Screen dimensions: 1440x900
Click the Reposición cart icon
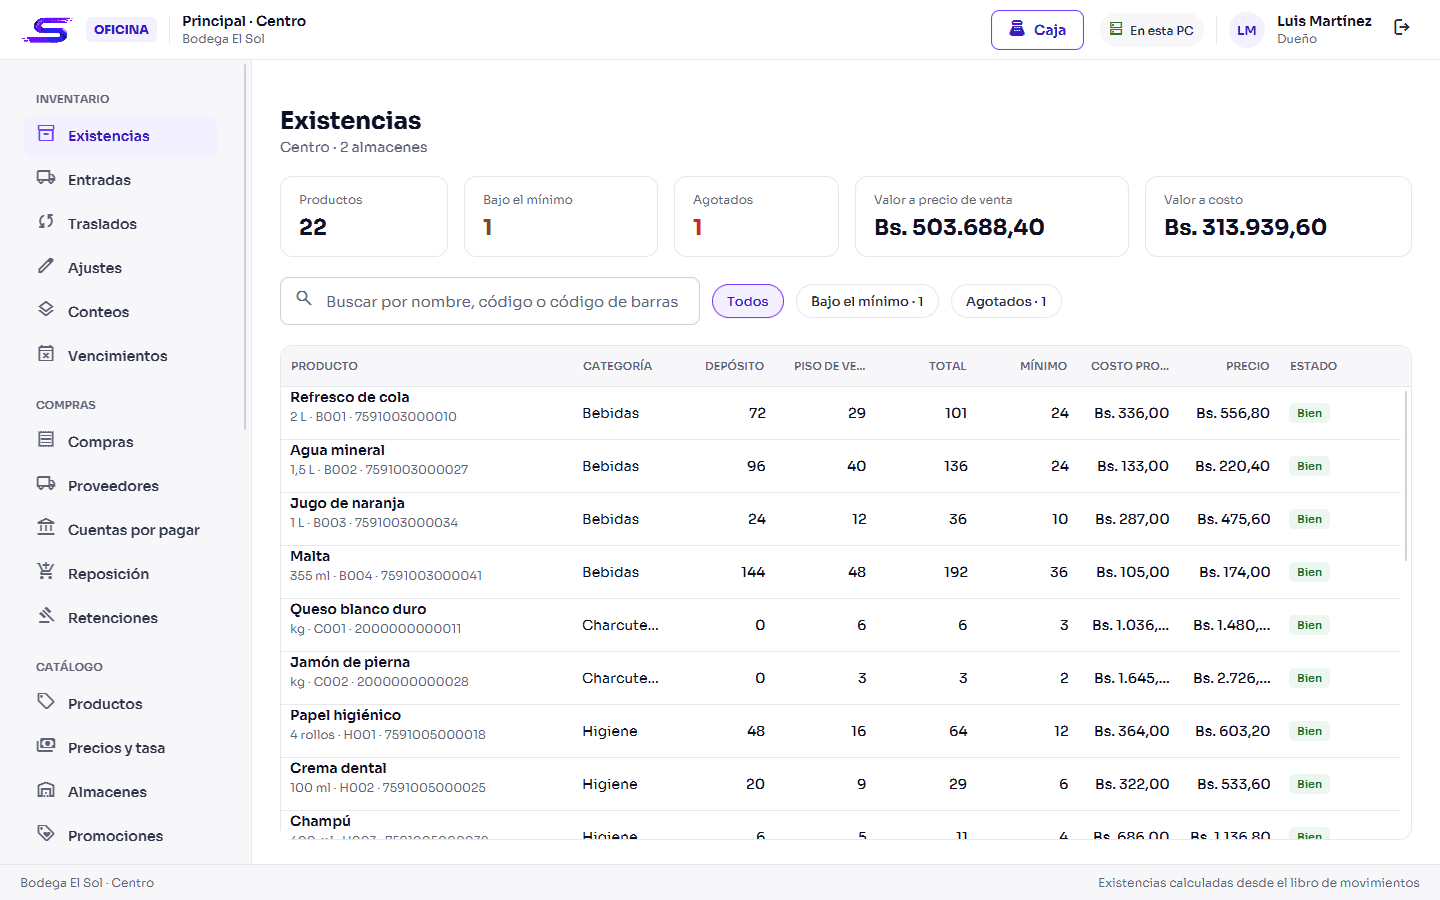click(x=46, y=572)
